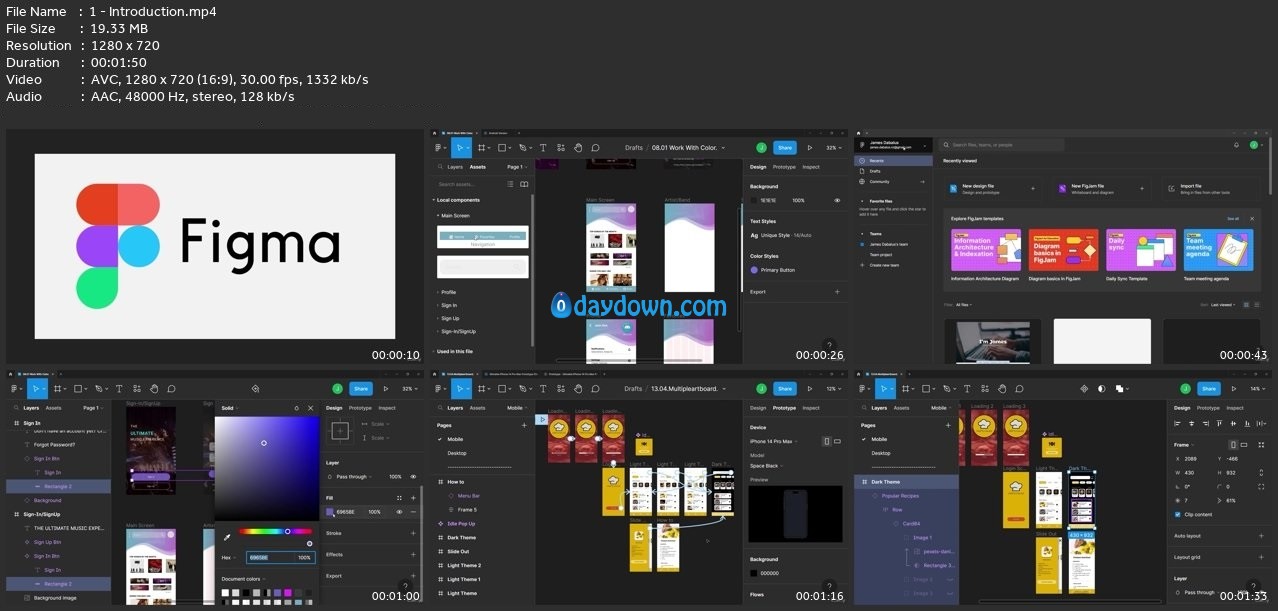Click the See all templates link
Image resolution: width=1278 pixels, height=611 pixels.
(x=1233, y=218)
